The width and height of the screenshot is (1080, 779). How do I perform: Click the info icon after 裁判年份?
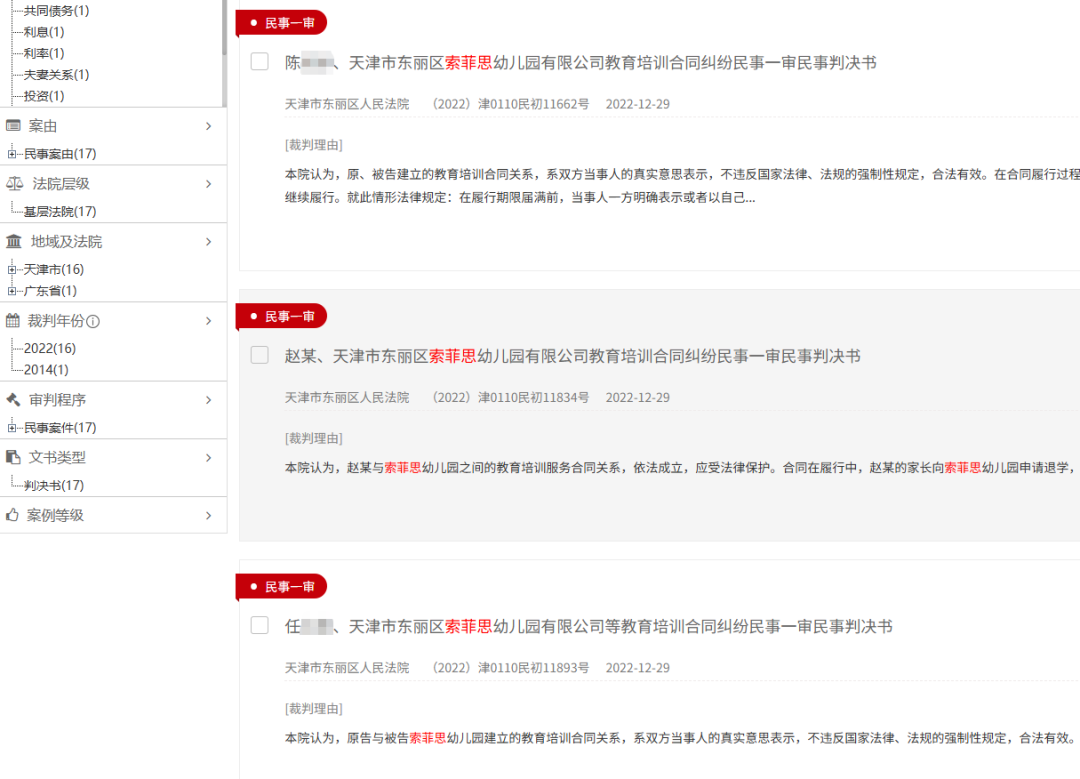coord(94,322)
